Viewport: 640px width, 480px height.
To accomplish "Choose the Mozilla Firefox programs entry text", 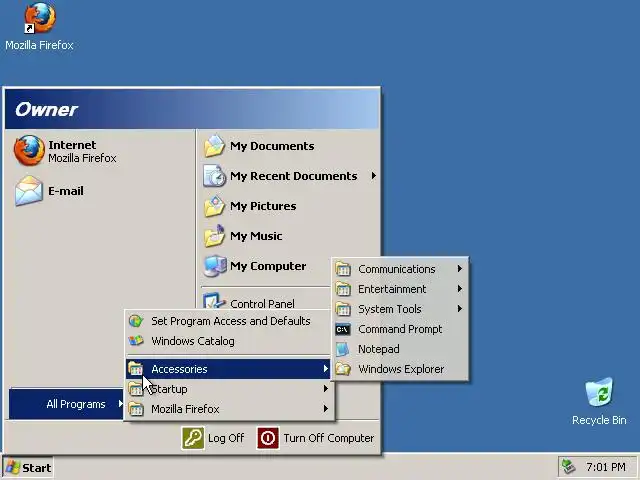I will [x=185, y=409].
